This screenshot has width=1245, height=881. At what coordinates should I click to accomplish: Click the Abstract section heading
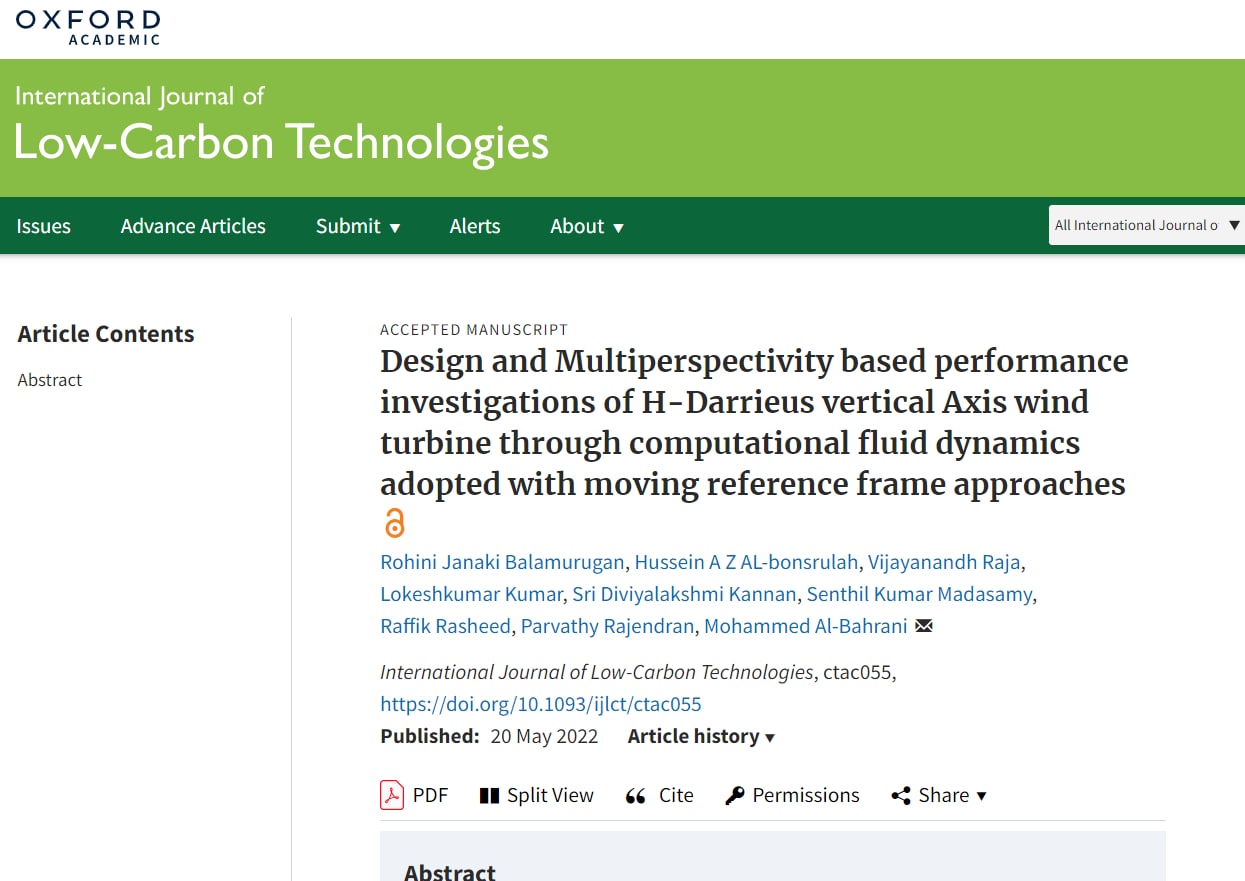450,871
